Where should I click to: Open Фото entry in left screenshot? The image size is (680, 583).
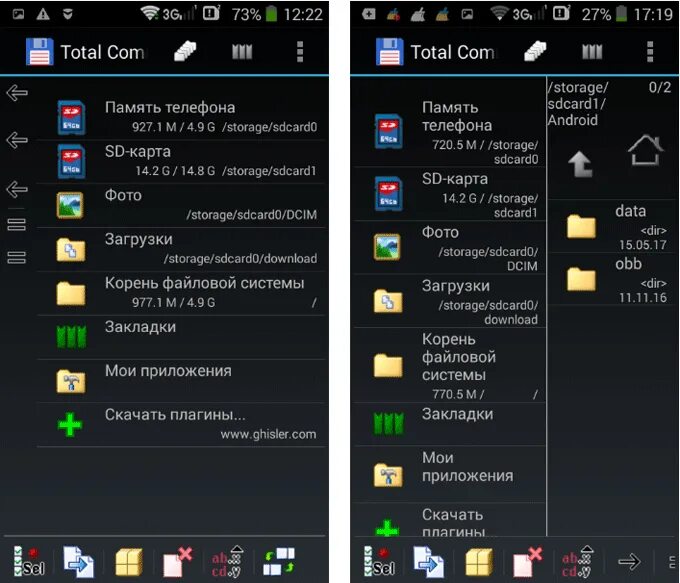click(181, 205)
